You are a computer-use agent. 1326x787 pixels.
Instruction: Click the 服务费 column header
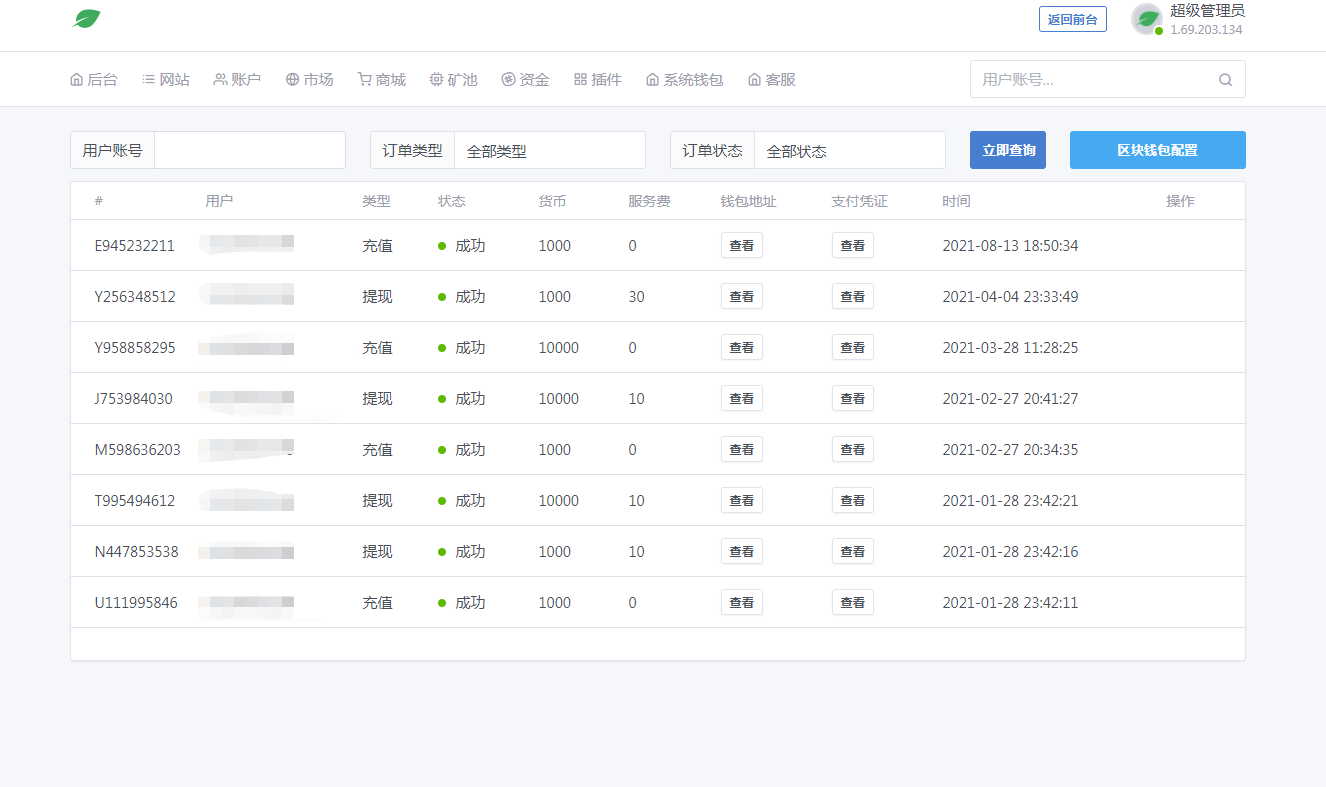pos(649,201)
